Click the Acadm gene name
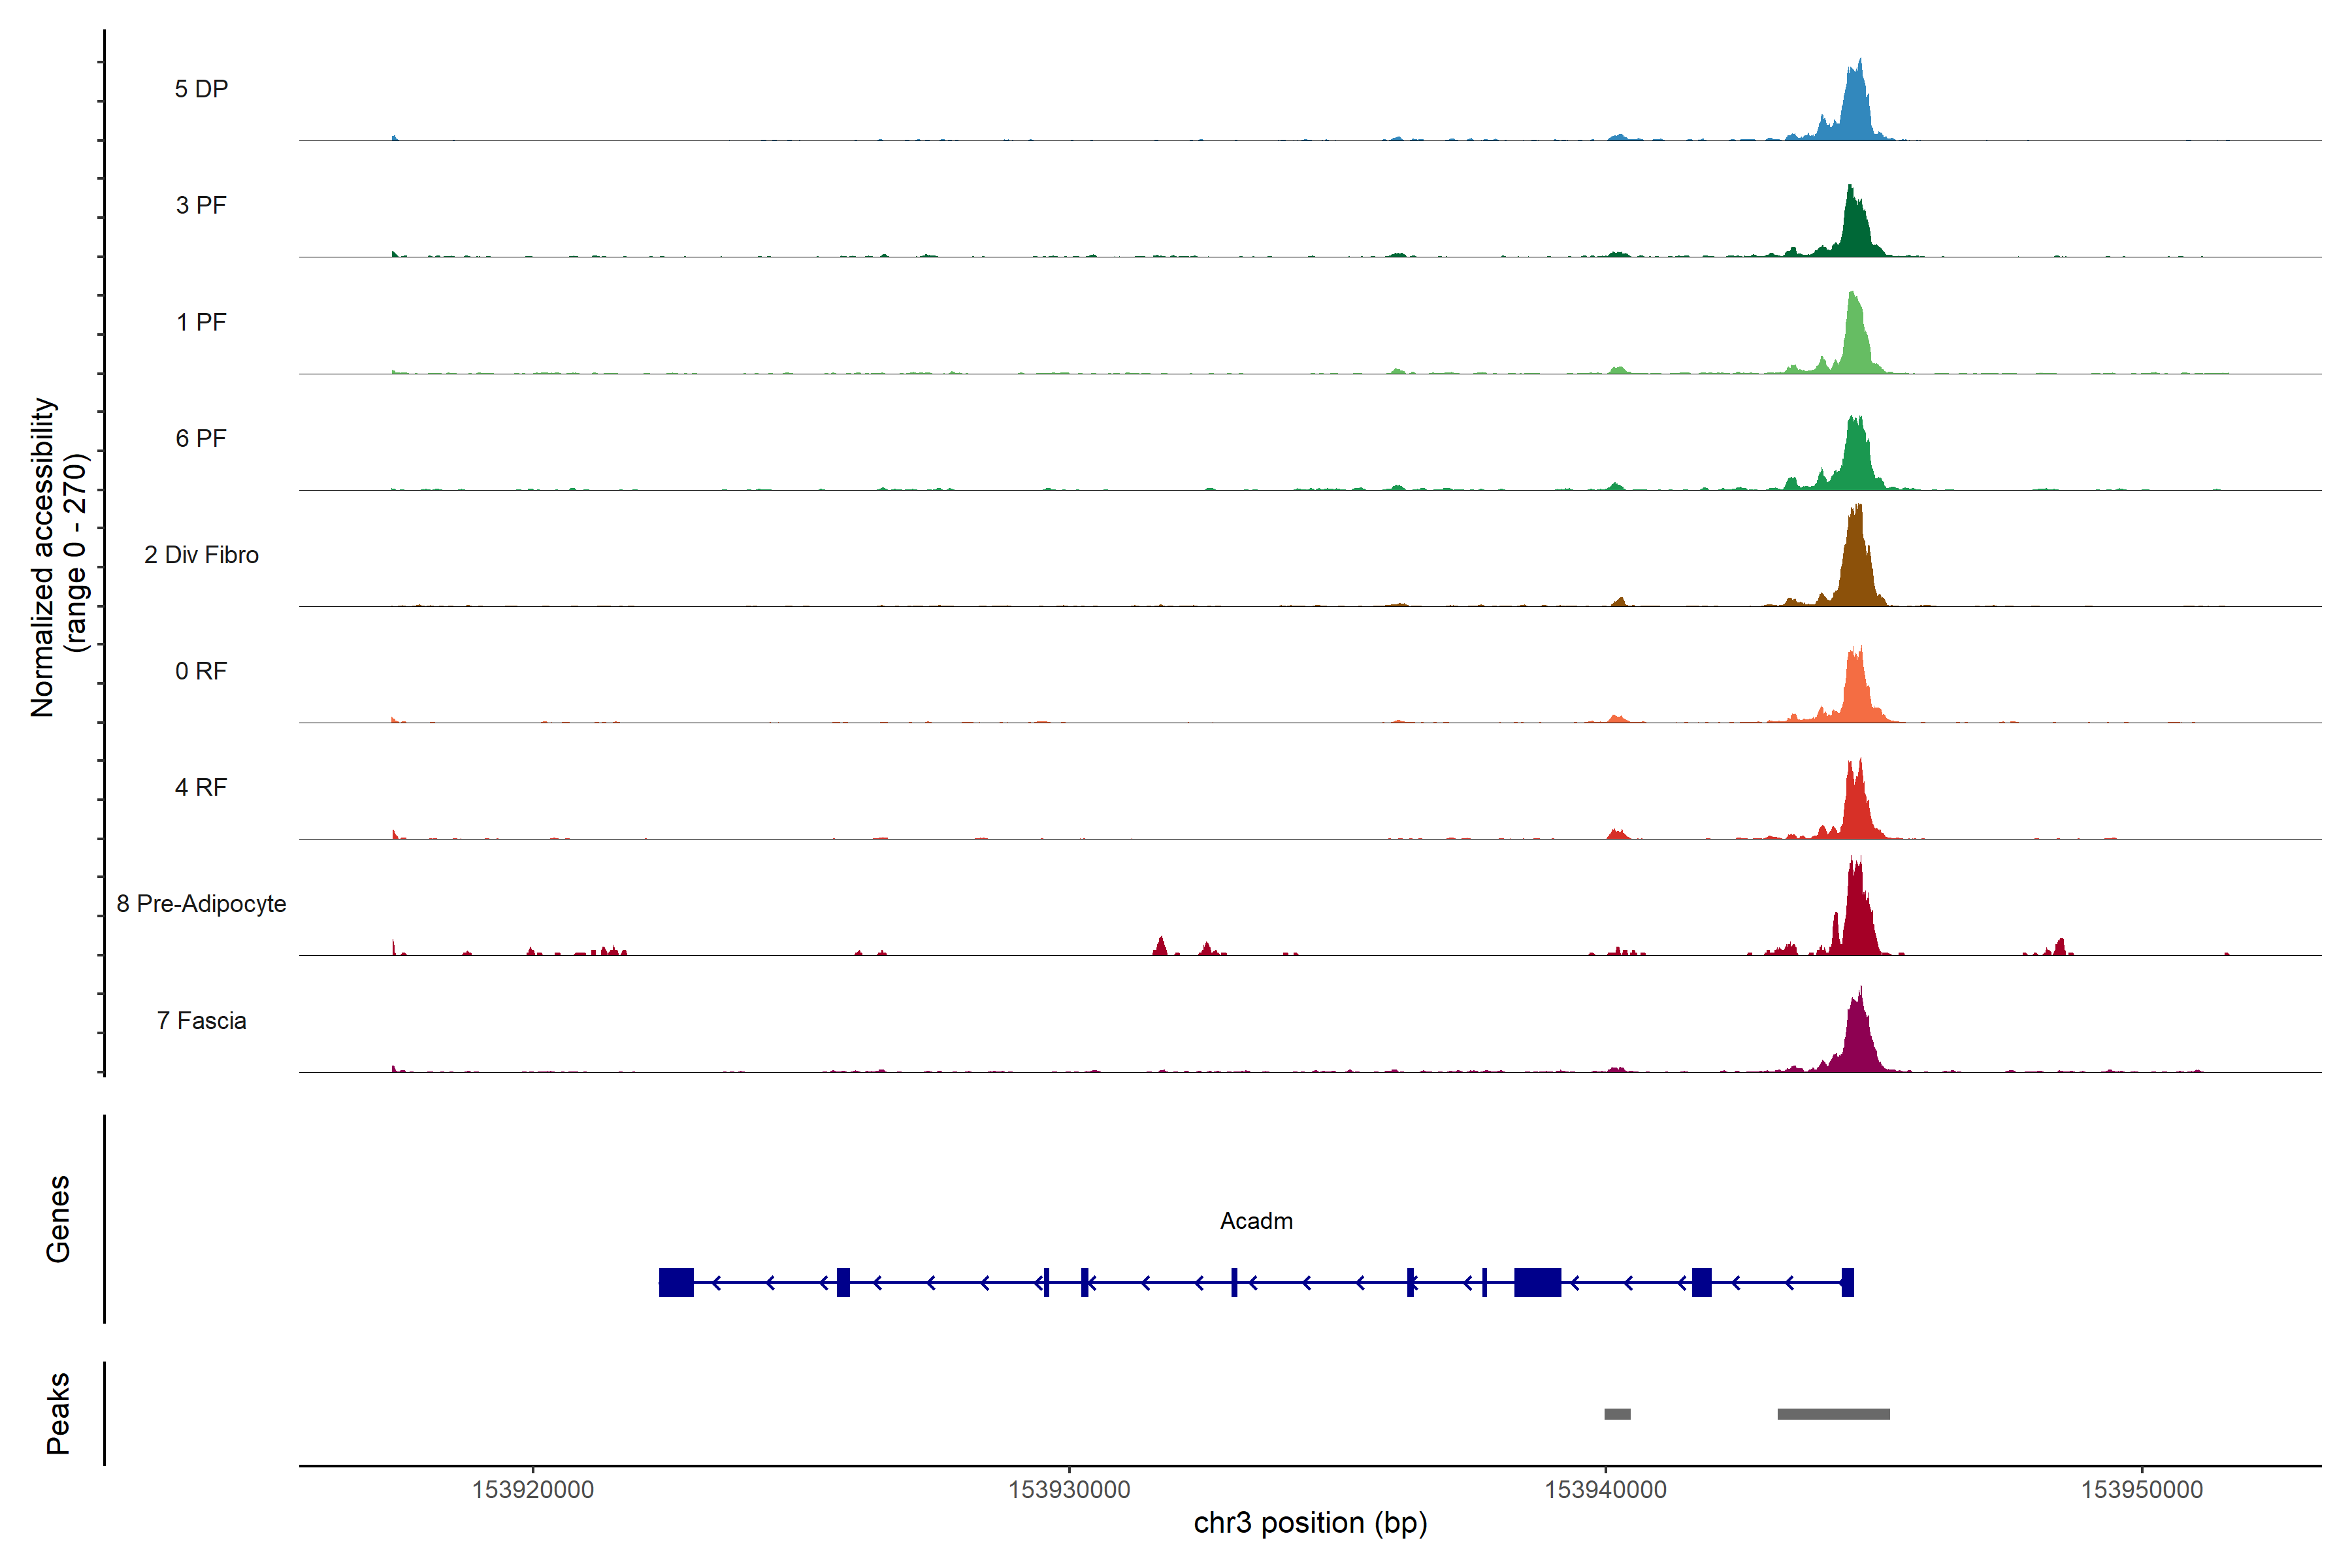Image resolution: width=2352 pixels, height=1568 pixels. (x=1256, y=1221)
